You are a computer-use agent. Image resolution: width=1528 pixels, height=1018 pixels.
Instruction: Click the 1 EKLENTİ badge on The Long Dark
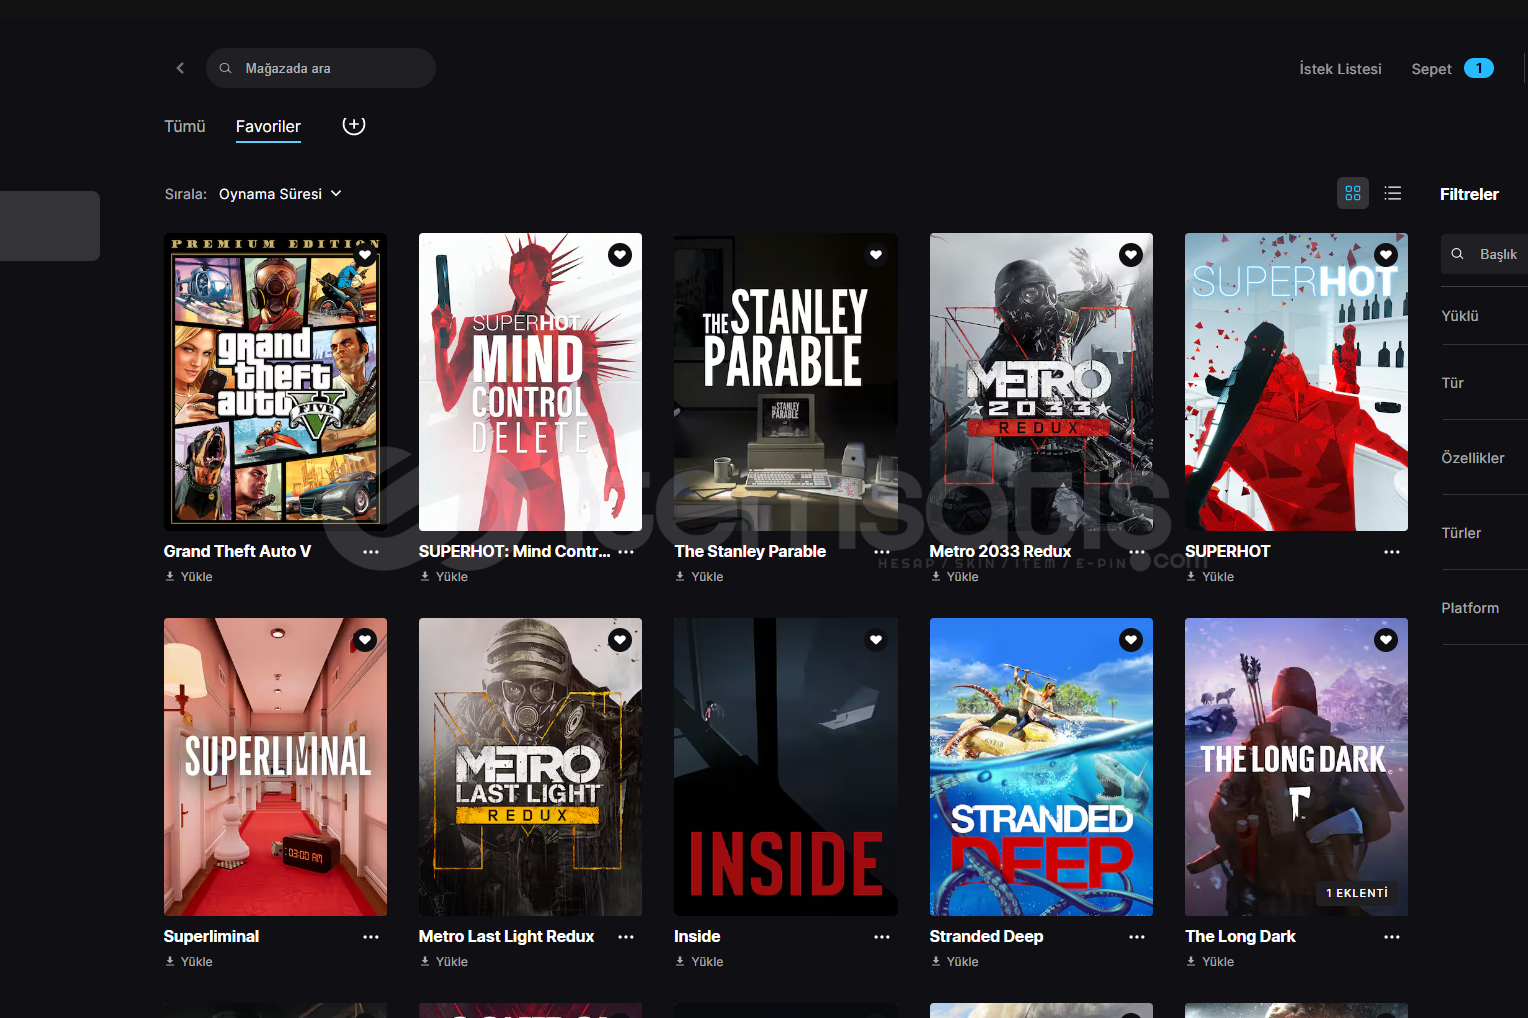(1357, 893)
